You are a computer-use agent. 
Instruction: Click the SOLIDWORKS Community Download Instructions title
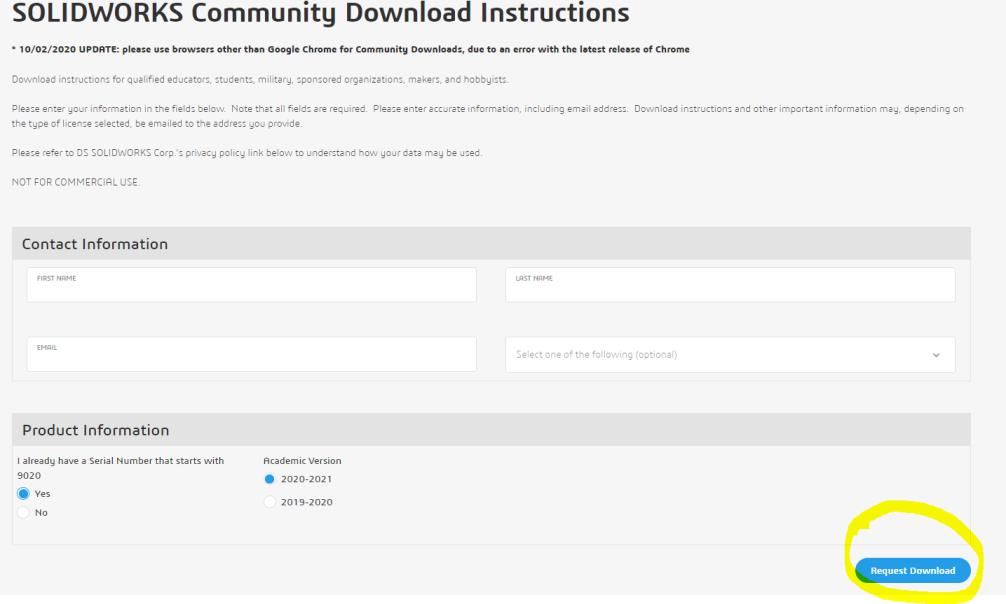pyautogui.click(x=321, y=14)
